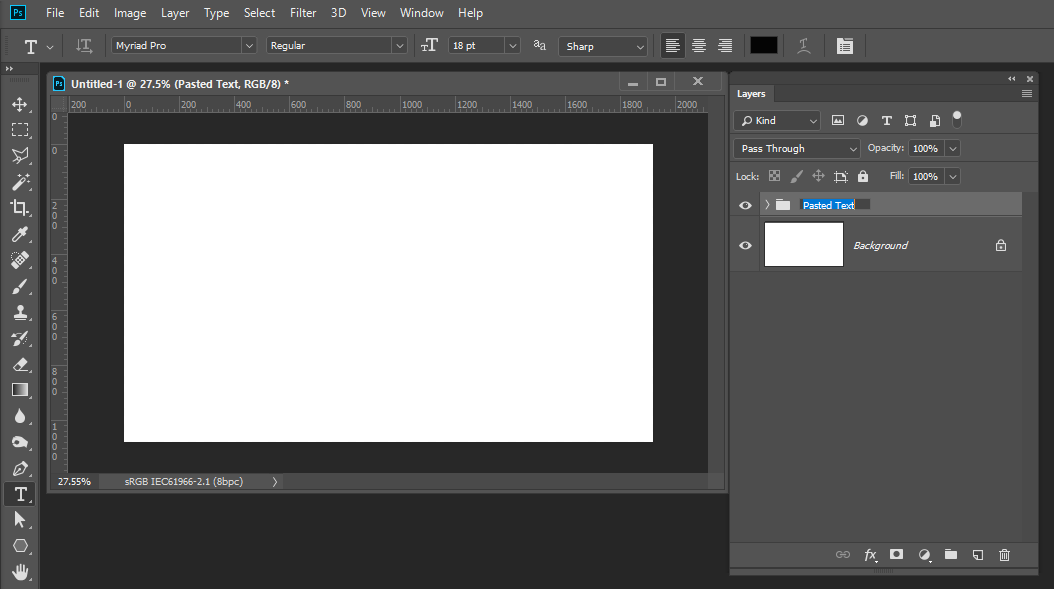The width and height of the screenshot is (1054, 589).
Task: Open the Add layer style menu
Action: click(870, 554)
